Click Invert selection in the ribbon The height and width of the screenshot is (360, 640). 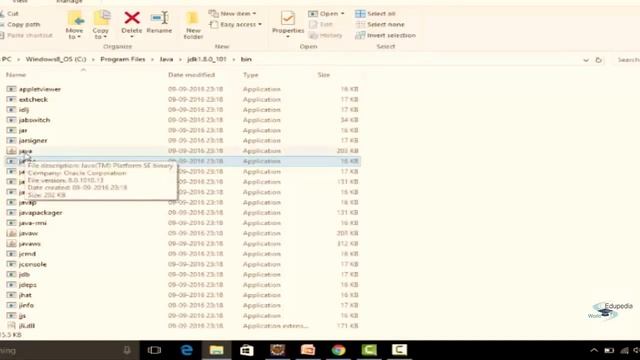[x=385, y=36]
